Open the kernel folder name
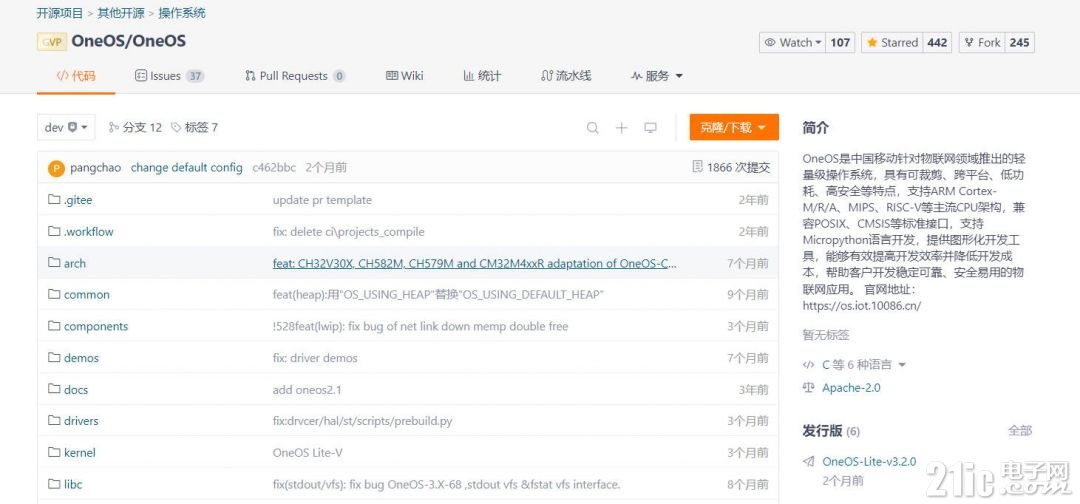 80,452
